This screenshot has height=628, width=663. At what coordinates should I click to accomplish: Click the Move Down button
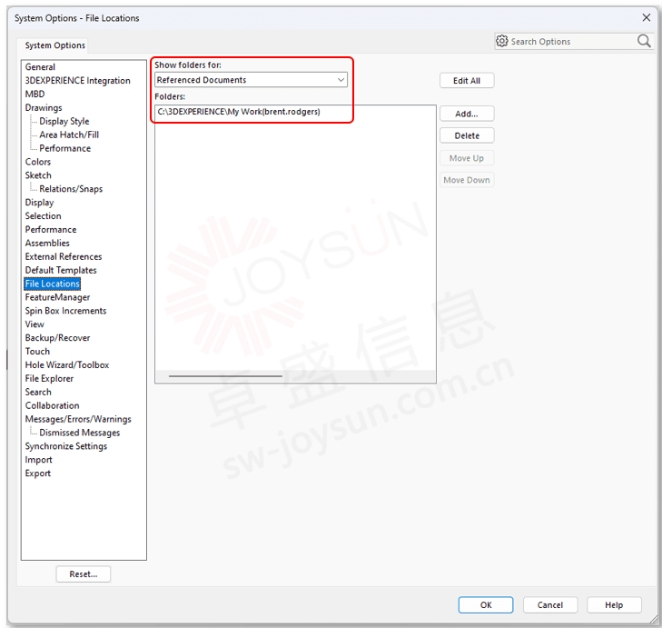(467, 180)
